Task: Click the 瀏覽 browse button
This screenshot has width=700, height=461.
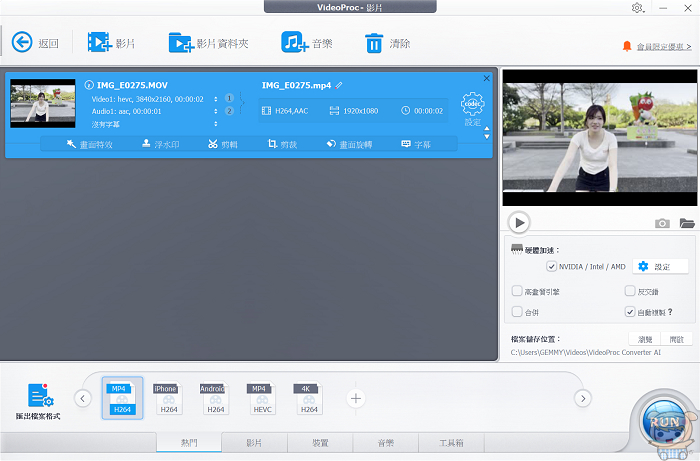Action: coord(645,340)
